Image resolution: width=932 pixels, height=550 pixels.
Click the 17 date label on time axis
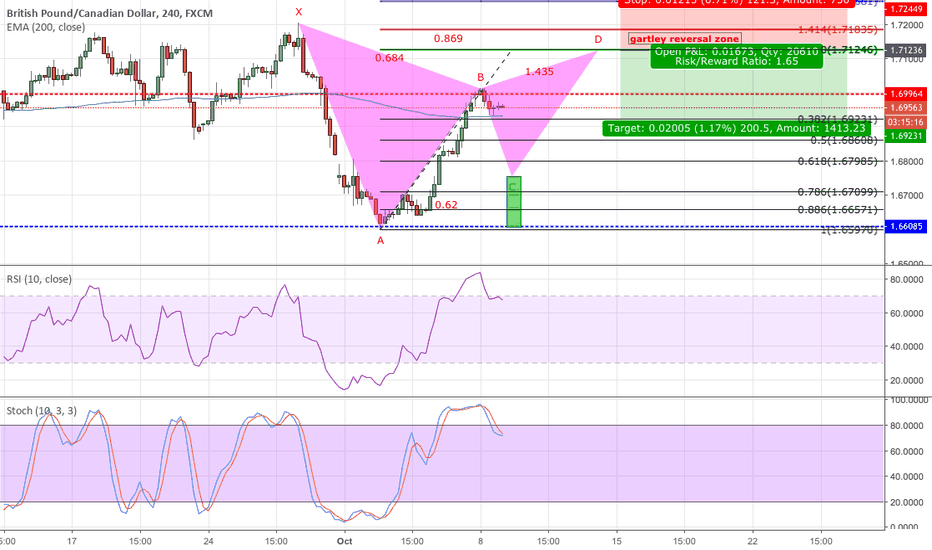point(72,541)
